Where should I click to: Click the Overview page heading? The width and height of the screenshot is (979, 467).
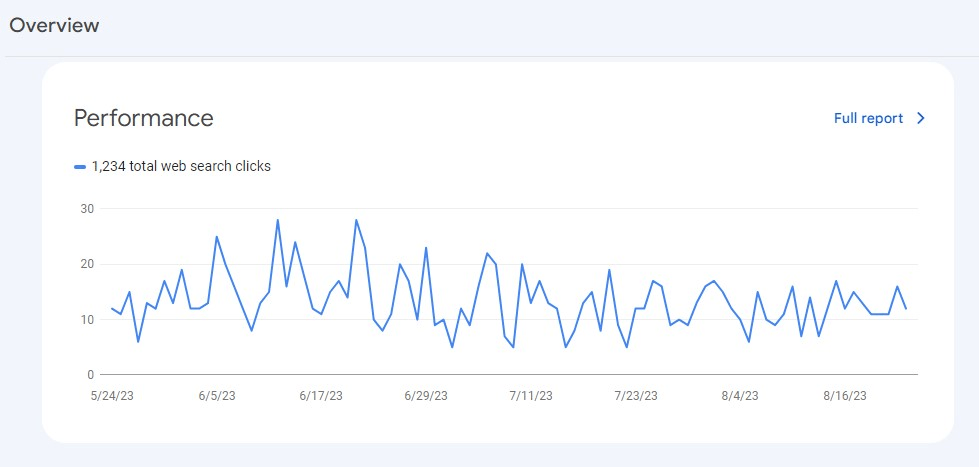(x=55, y=26)
